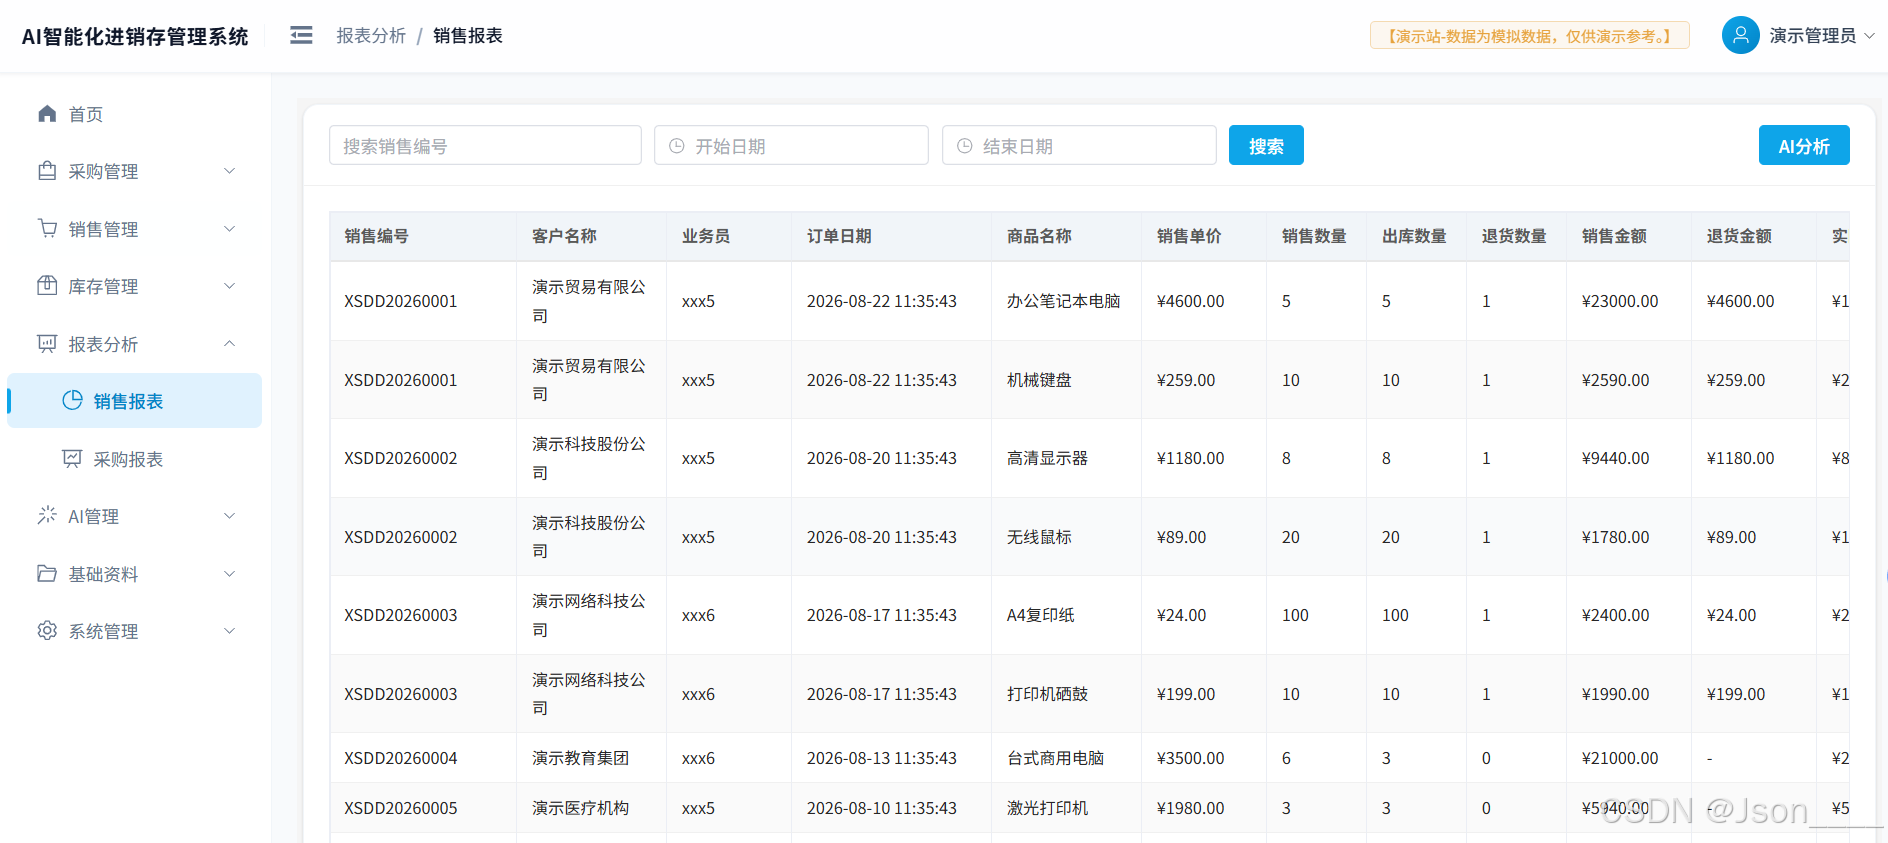Click the user avatar icon
This screenshot has height=843, width=1888.
1741,35
